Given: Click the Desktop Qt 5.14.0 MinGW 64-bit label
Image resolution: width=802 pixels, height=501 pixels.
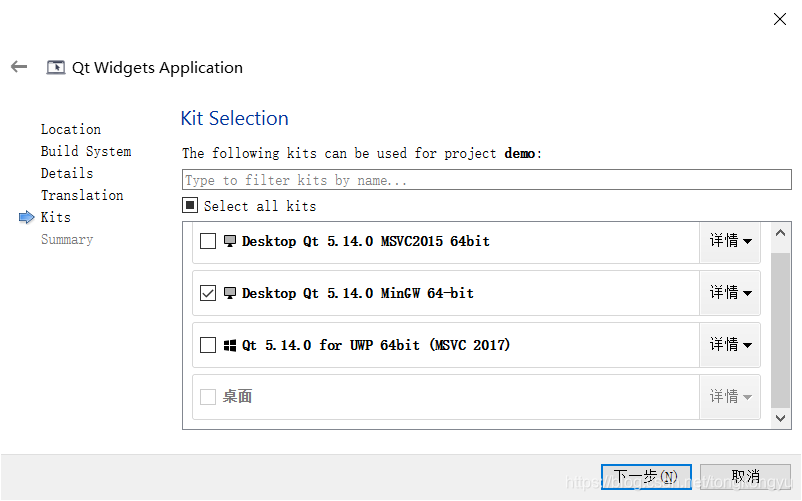Looking at the screenshot, I should pyautogui.click(x=358, y=293).
